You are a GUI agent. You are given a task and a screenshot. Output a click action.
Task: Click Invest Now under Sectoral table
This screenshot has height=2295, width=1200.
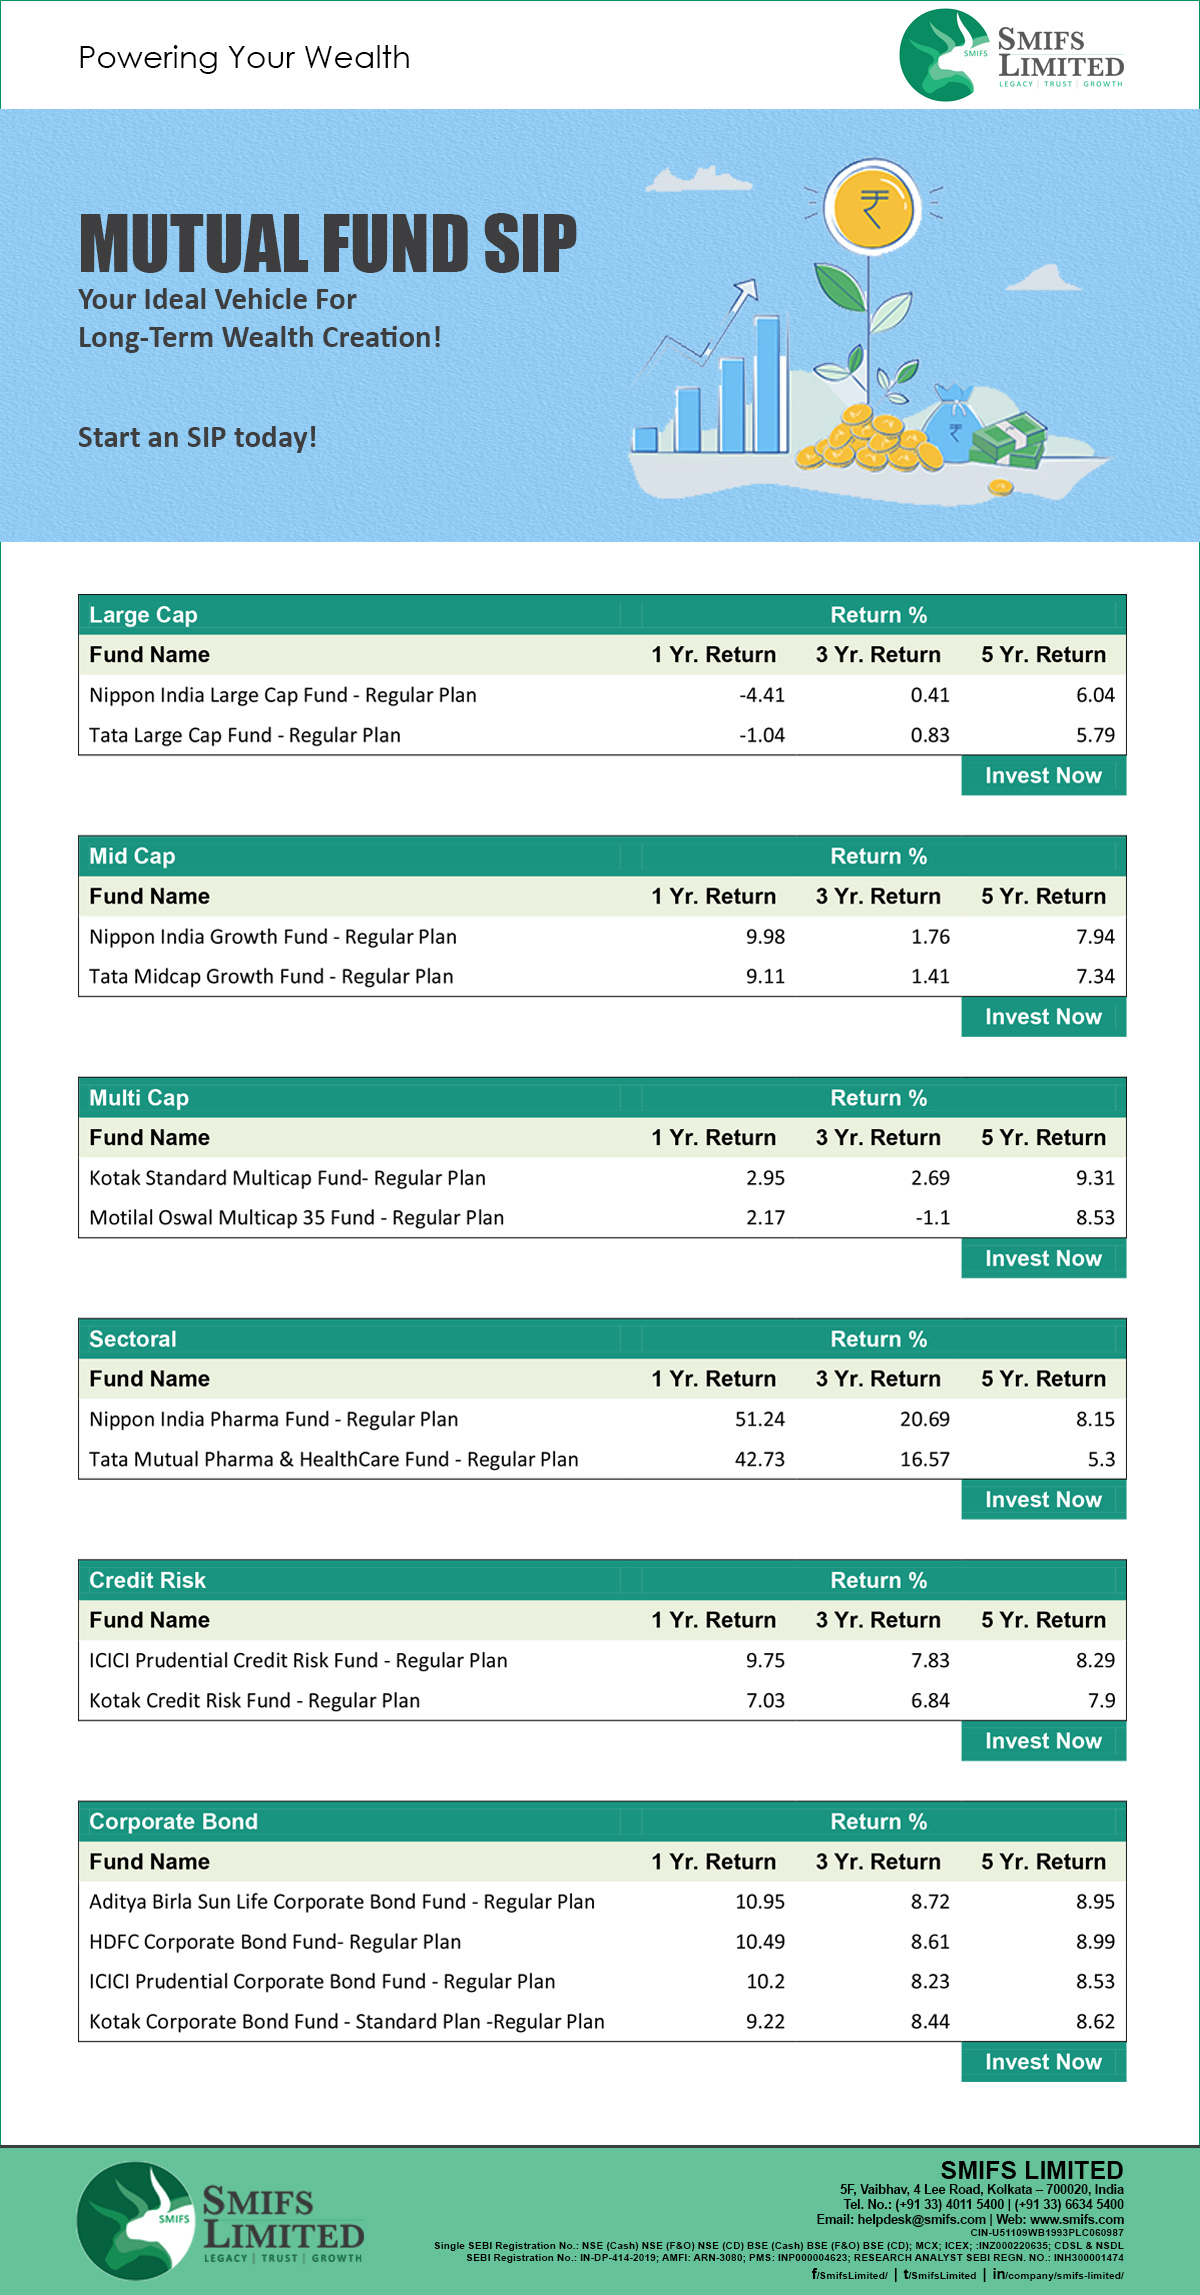pyautogui.click(x=1043, y=1500)
